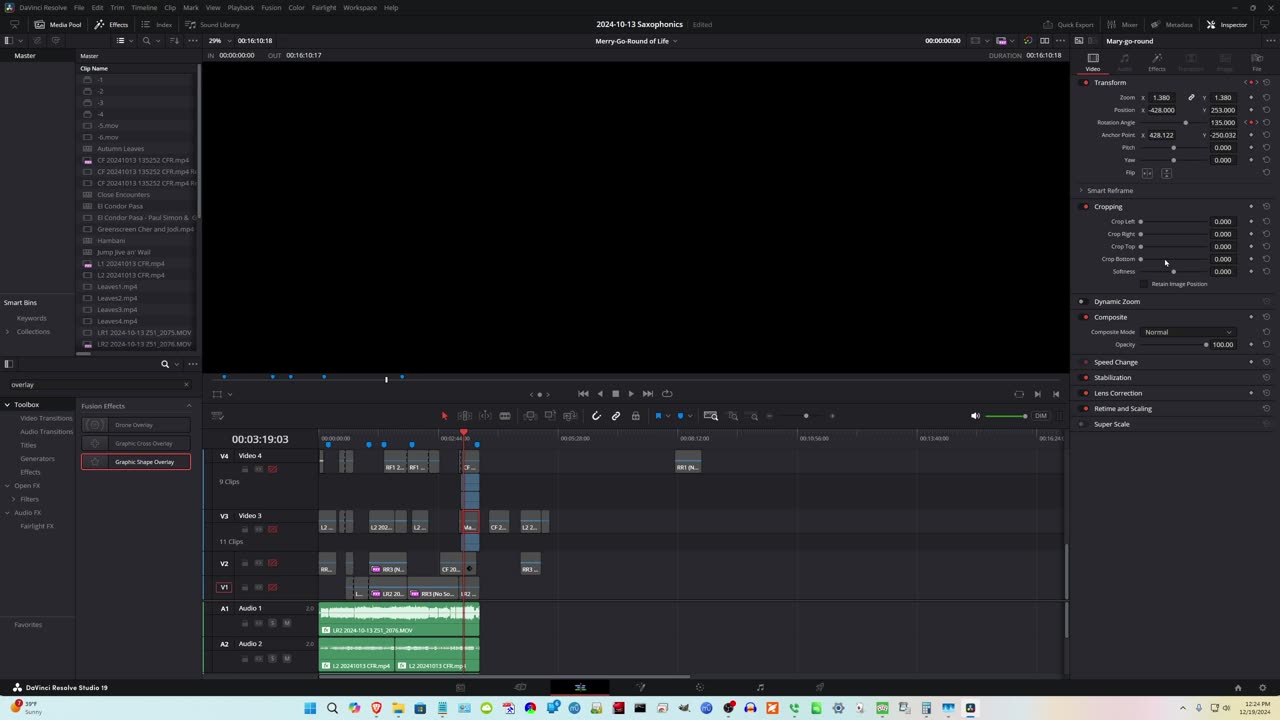
Task: Open the Workspace menu
Action: (360, 7)
